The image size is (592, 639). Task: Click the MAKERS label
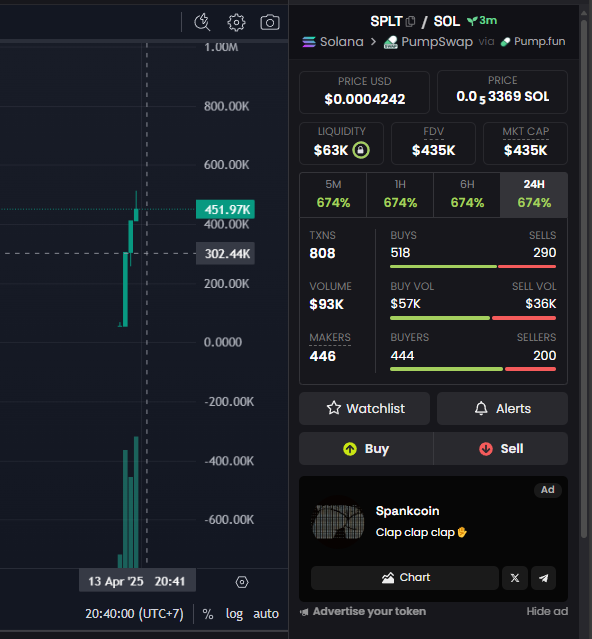coord(330,337)
